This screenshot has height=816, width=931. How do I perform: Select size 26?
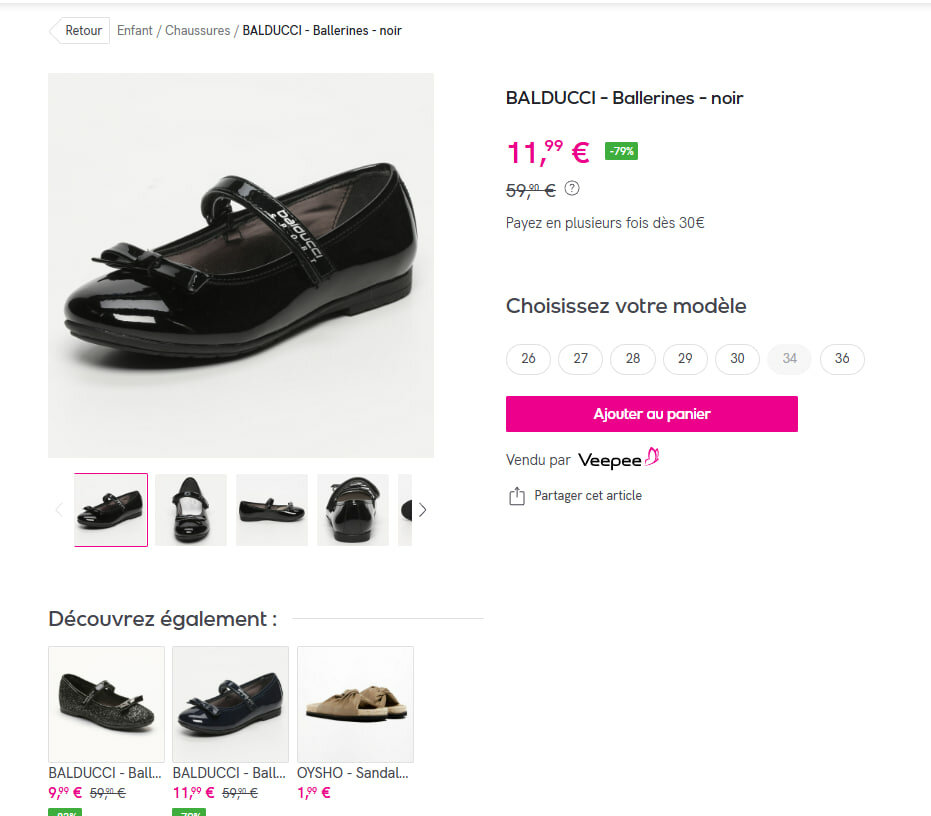[x=528, y=359]
